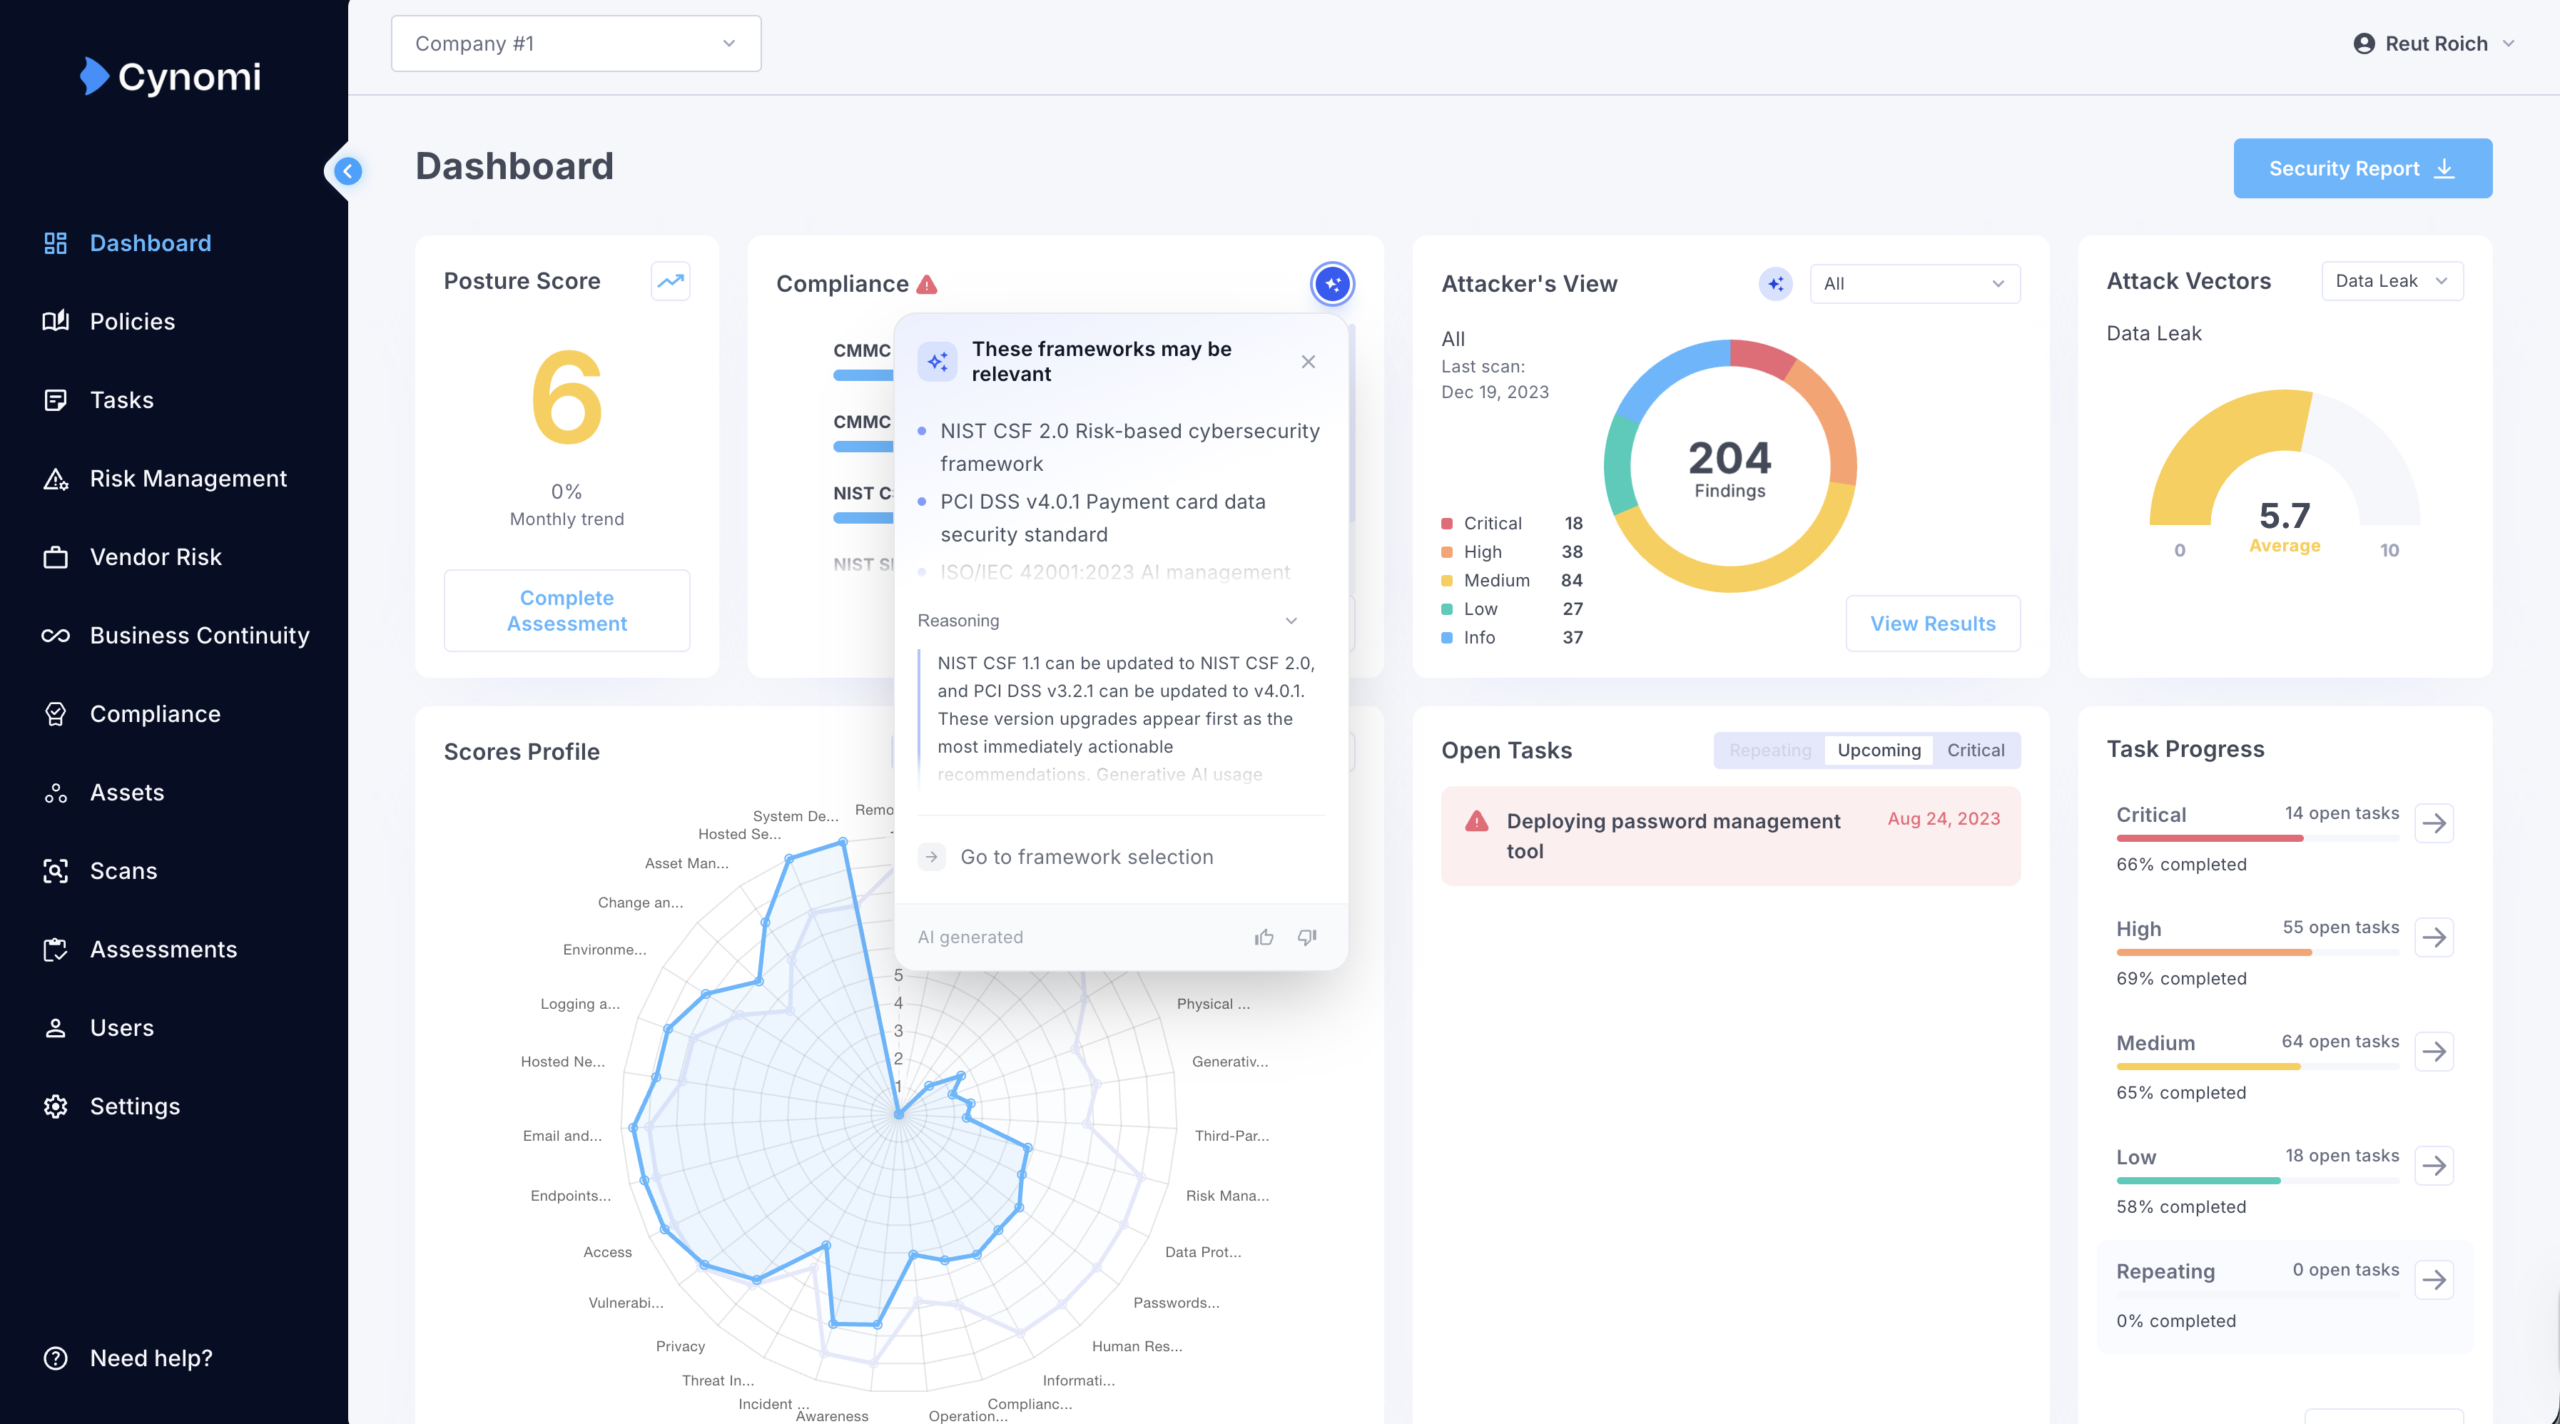Click the High orange legend swatch
Viewport: 2560px width, 1424px height.
click(1447, 552)
